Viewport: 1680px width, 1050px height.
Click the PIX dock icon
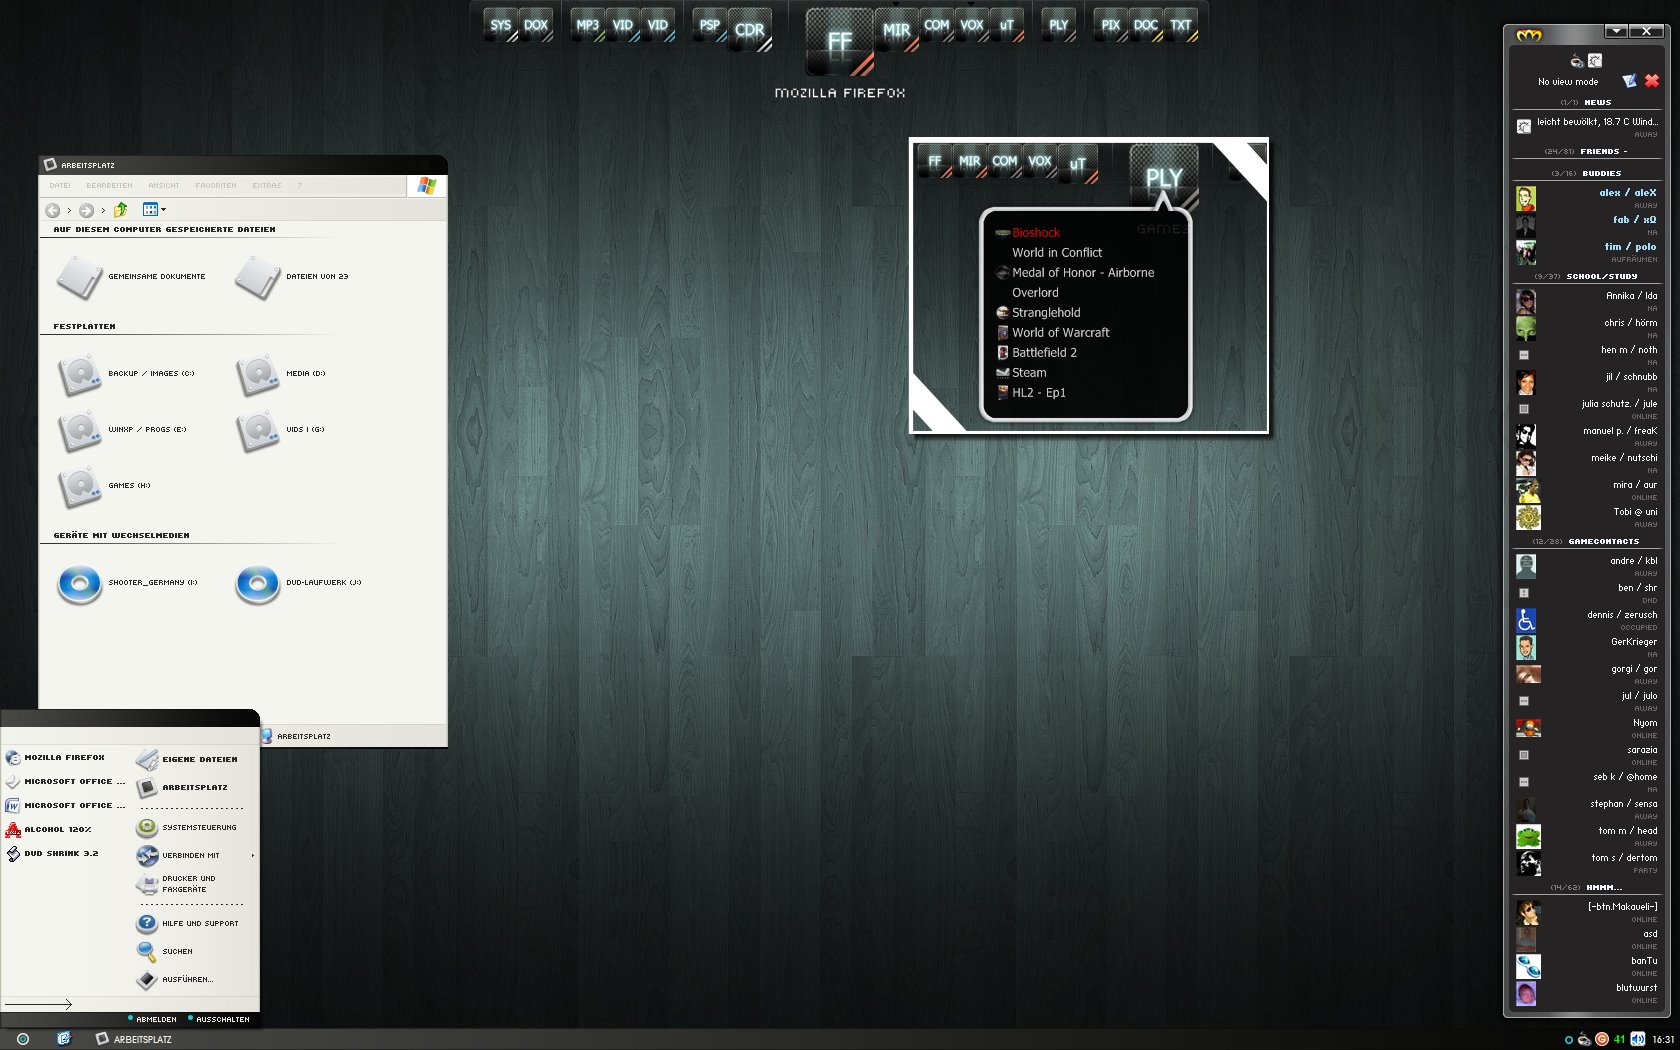click(x=1111, y=26)
